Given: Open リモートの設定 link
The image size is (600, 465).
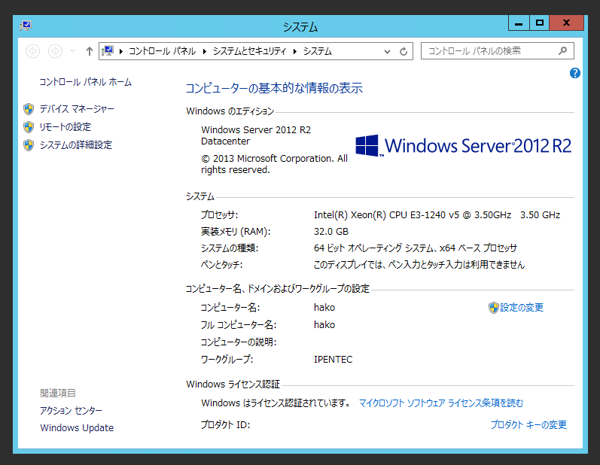Looking at the screenshot, I should [x=65, y=127].
